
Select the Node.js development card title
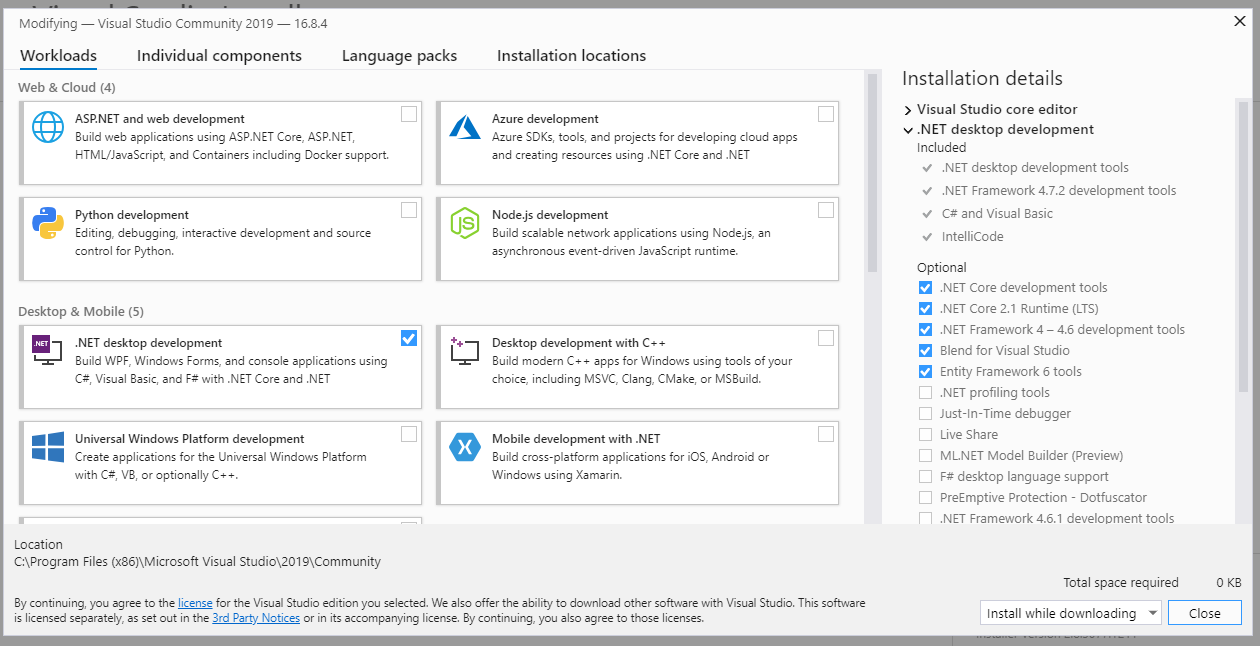(x=550, y=215)
